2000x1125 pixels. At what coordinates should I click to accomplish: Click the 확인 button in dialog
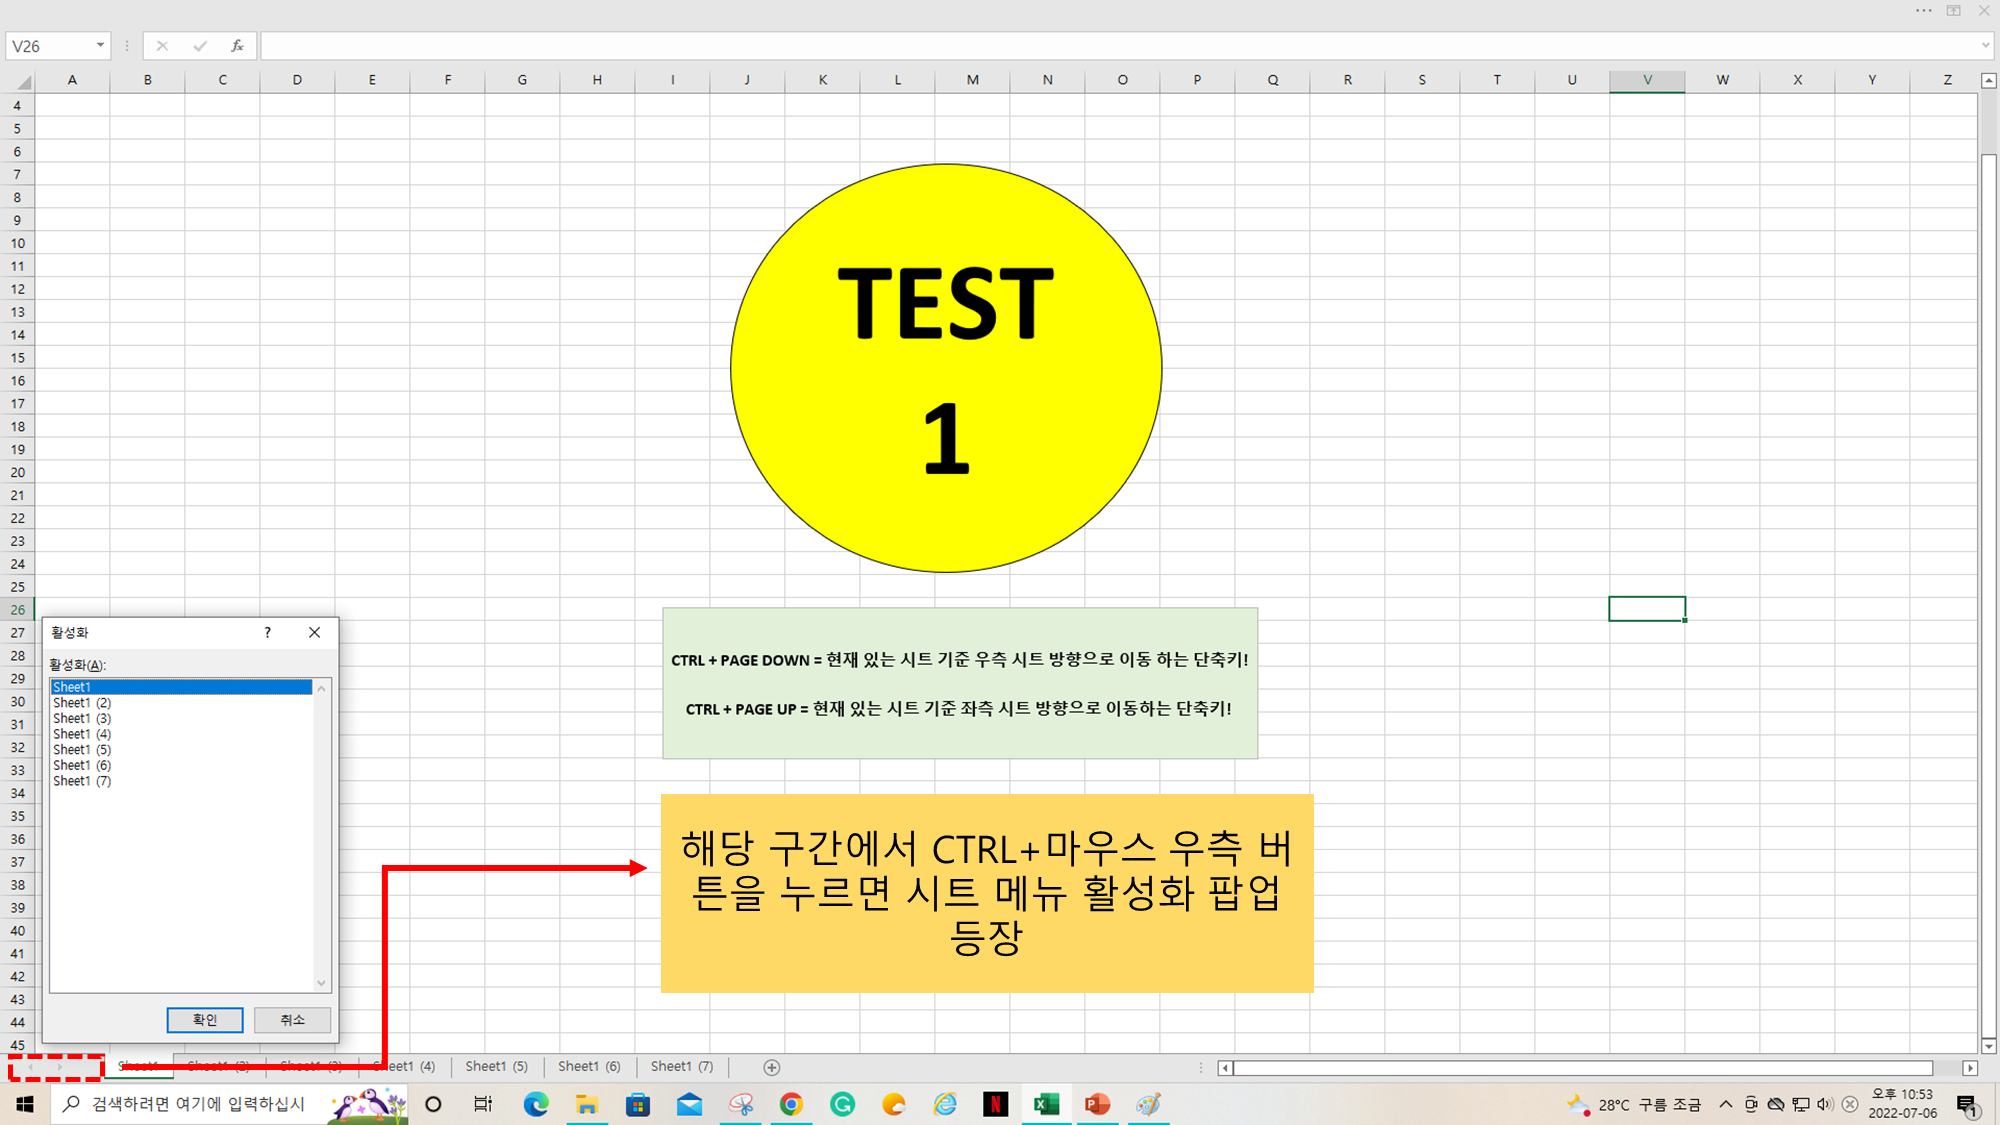205,1019
